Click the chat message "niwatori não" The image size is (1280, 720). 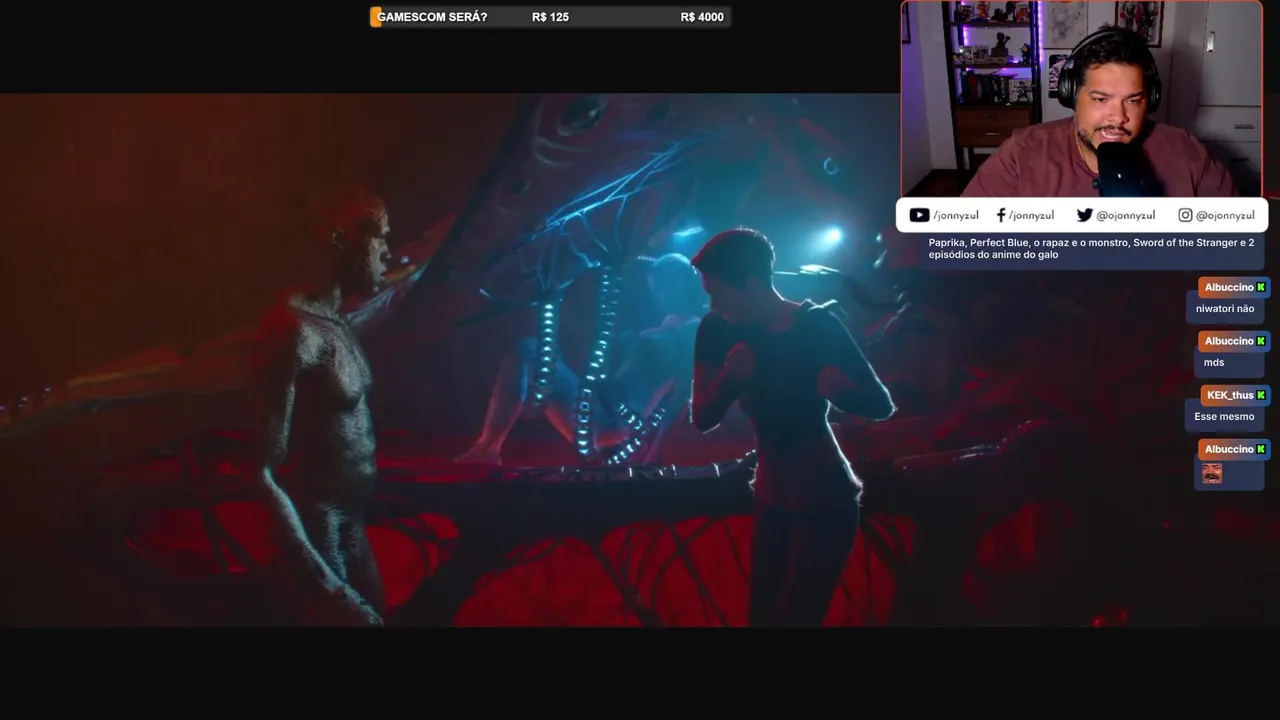point(1225,309)
